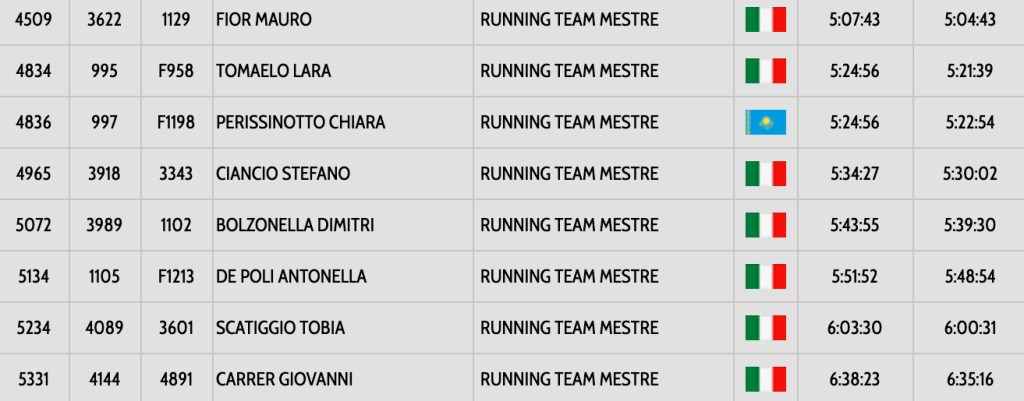Image resolution: width=1024 pixels, height=401 pixels.
Task: Click the Italian flag beside Bolzonella Dimitri
Action: tap(765, 225)
